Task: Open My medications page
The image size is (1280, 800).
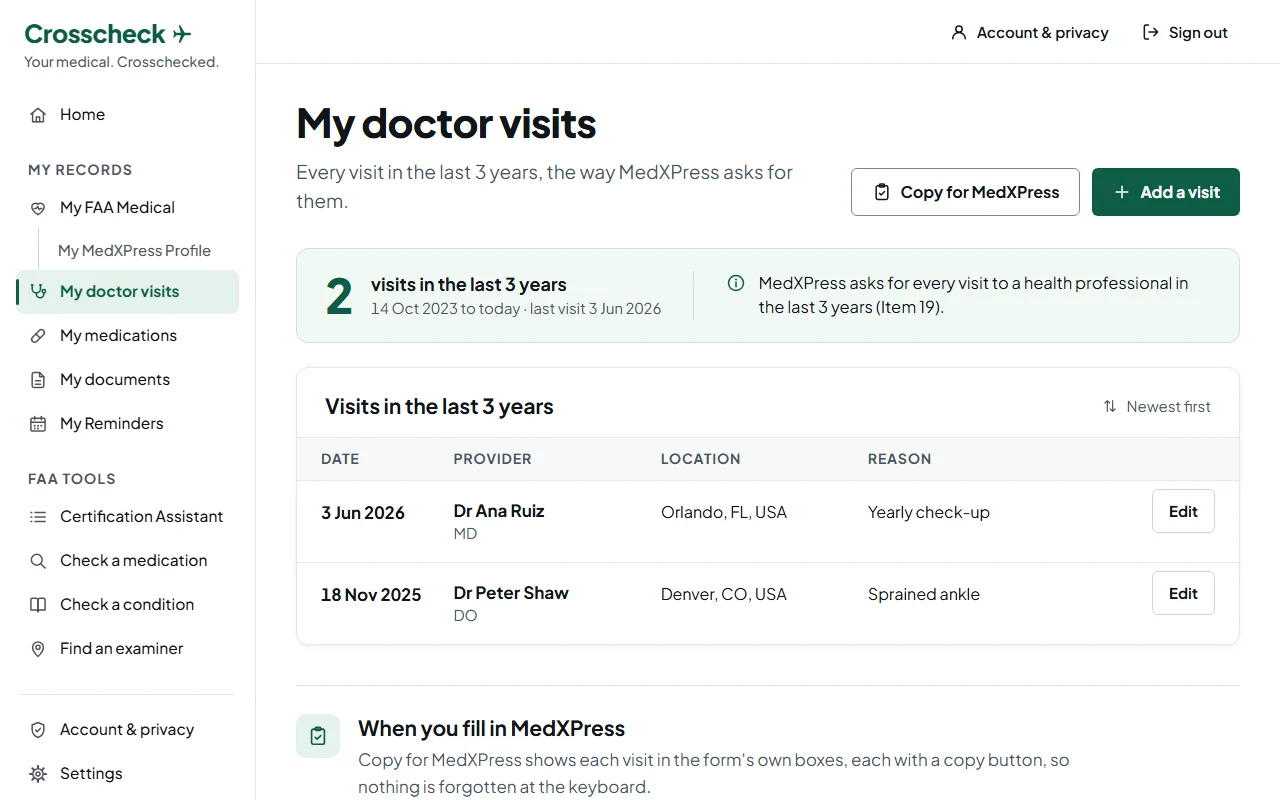Action: (x=127, y=336)
